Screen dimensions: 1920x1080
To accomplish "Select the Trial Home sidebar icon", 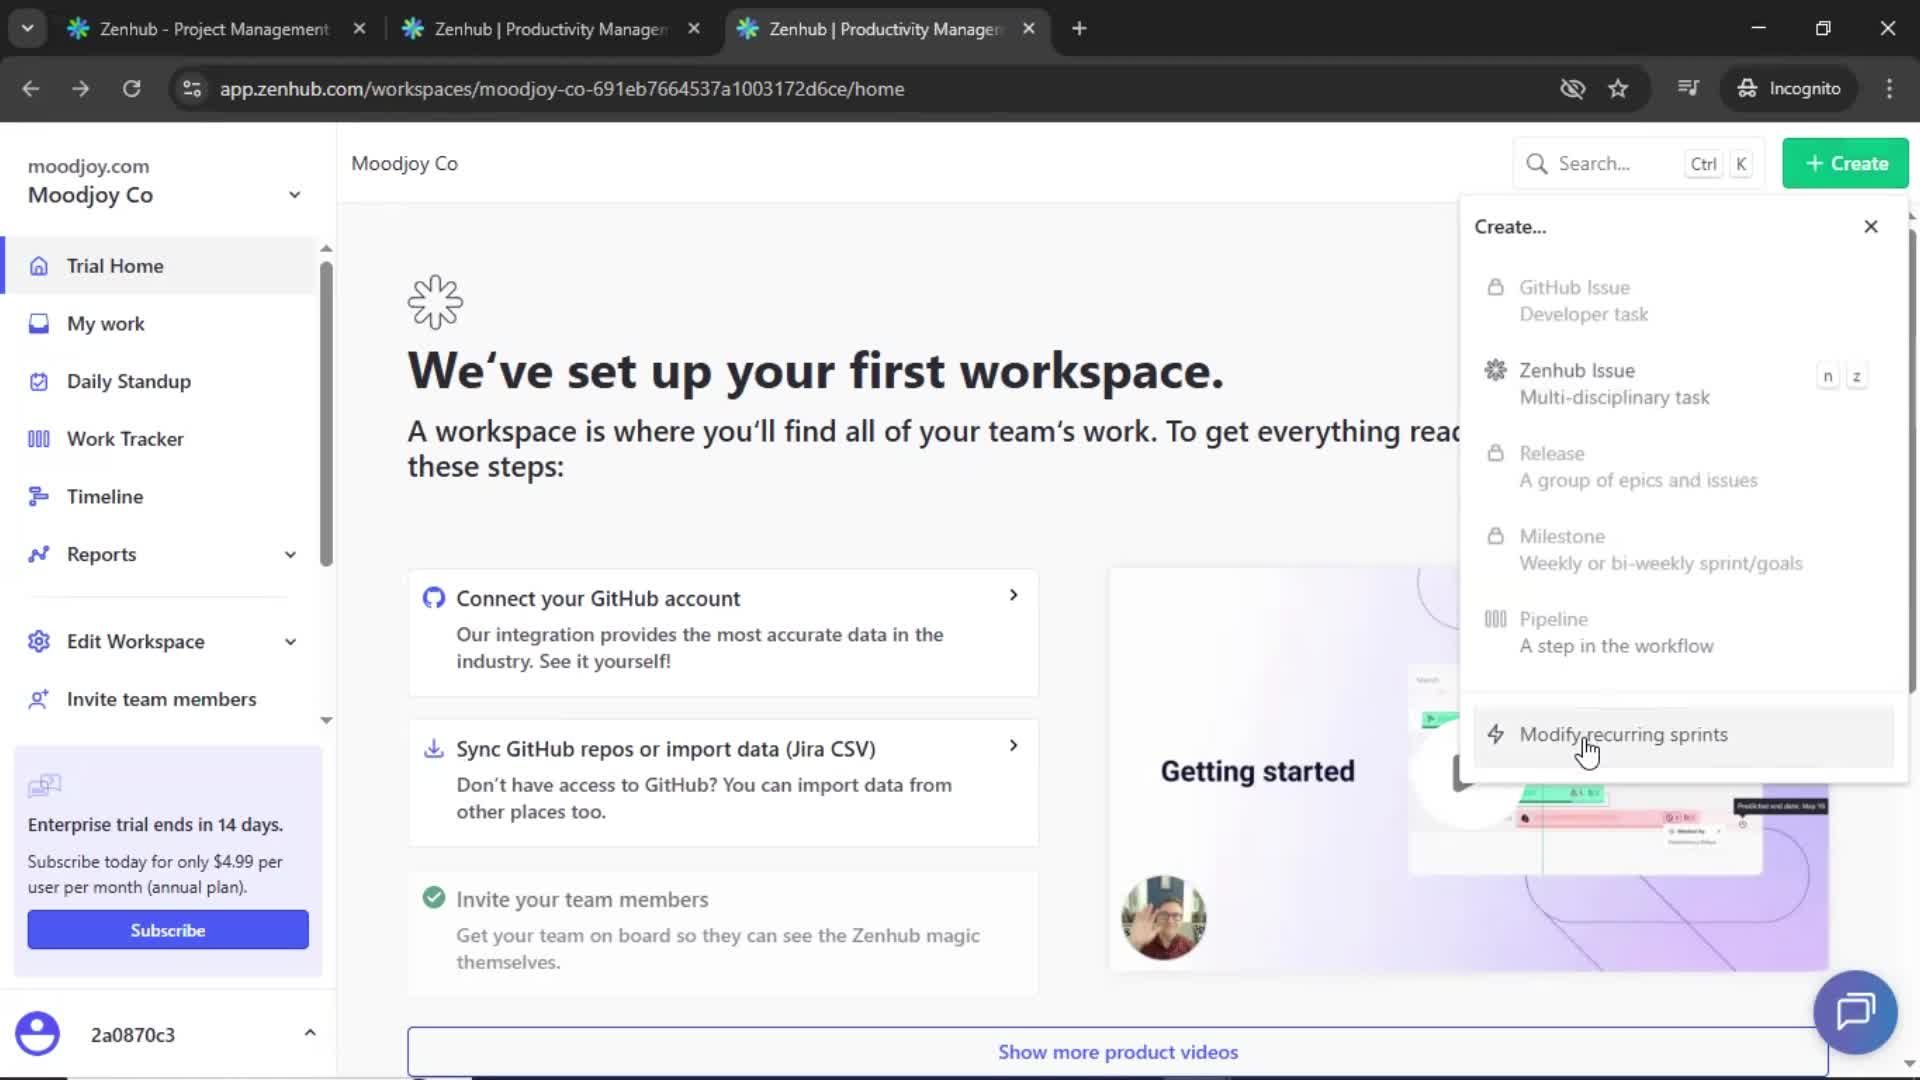I will 38,265.
